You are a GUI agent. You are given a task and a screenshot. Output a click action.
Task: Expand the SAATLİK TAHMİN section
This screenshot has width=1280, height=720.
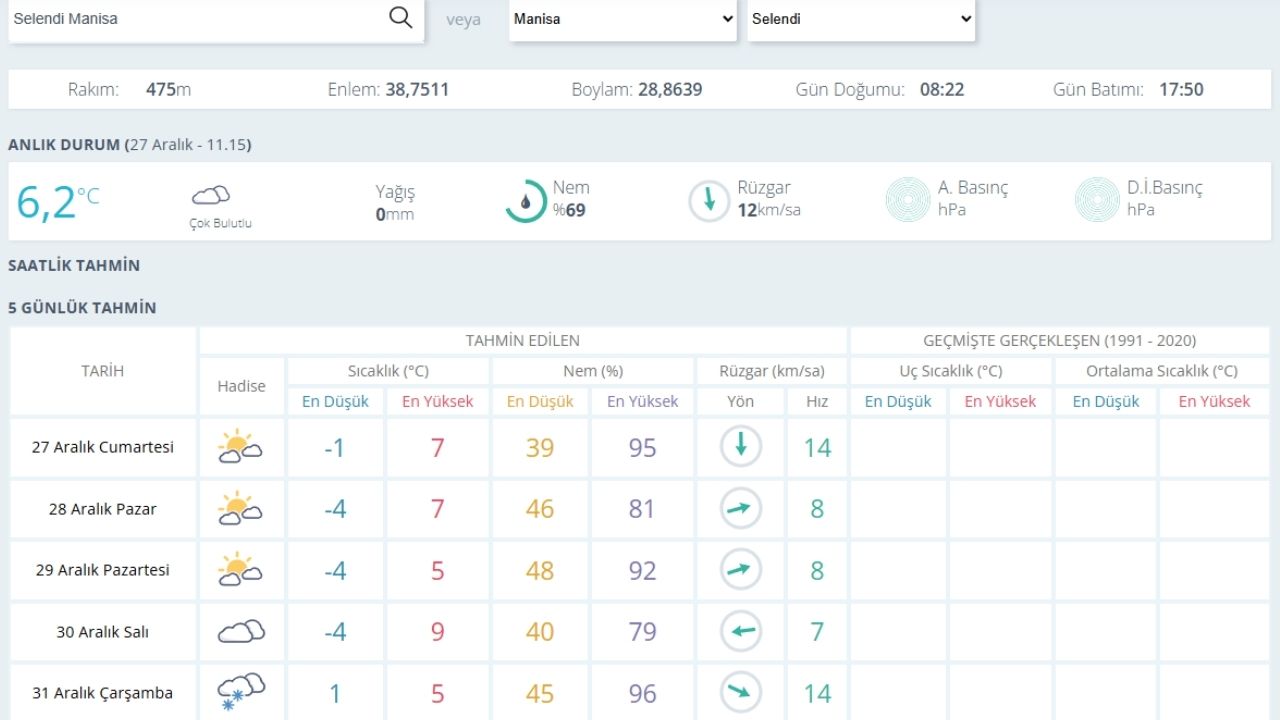point(74,266)
